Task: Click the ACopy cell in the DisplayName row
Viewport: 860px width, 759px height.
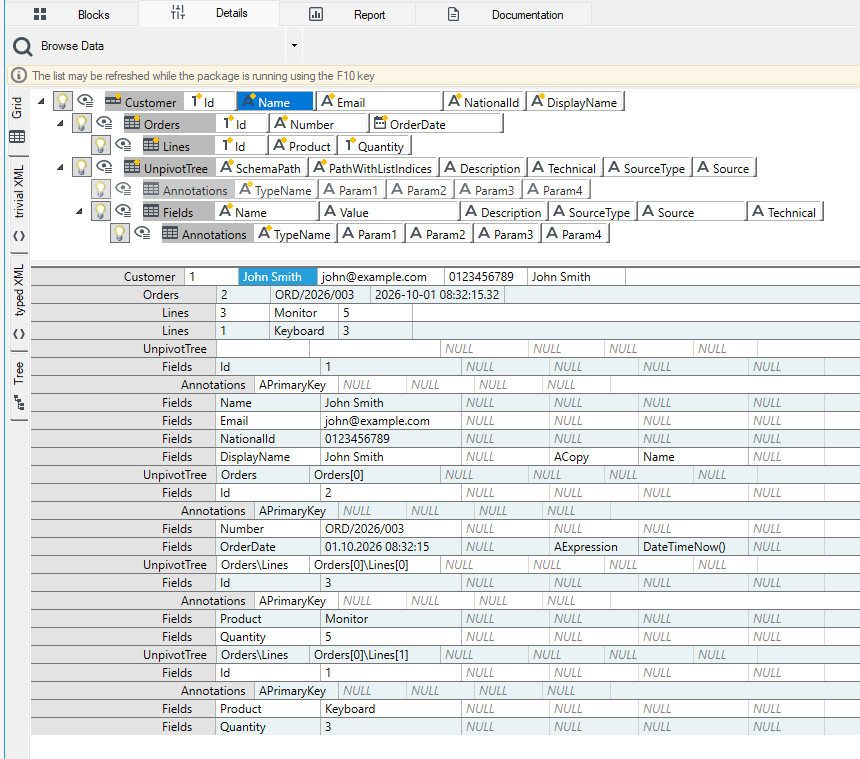Action: (594, 457)
